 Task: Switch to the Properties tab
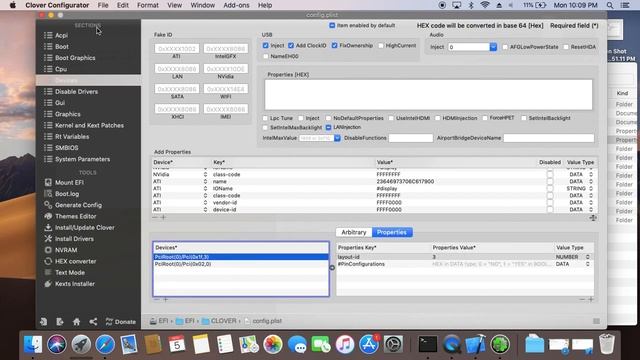tap(392, 232)
